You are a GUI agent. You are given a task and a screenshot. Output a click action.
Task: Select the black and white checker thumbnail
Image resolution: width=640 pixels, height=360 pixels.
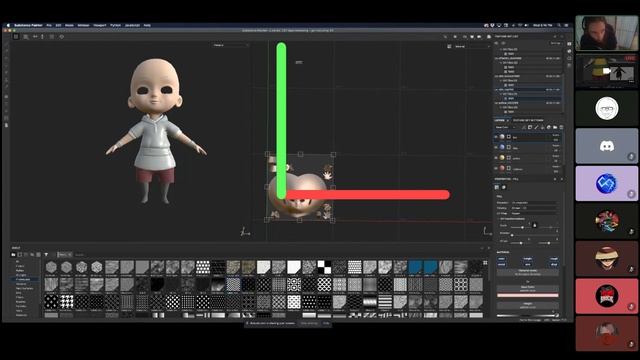pyautogui.click(x=324, y=267)
